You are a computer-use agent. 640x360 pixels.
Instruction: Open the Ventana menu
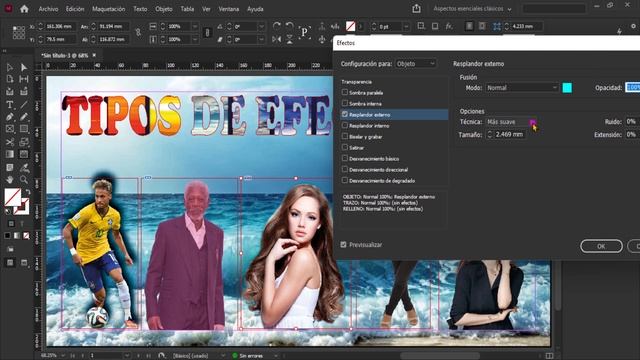[229, 9]
